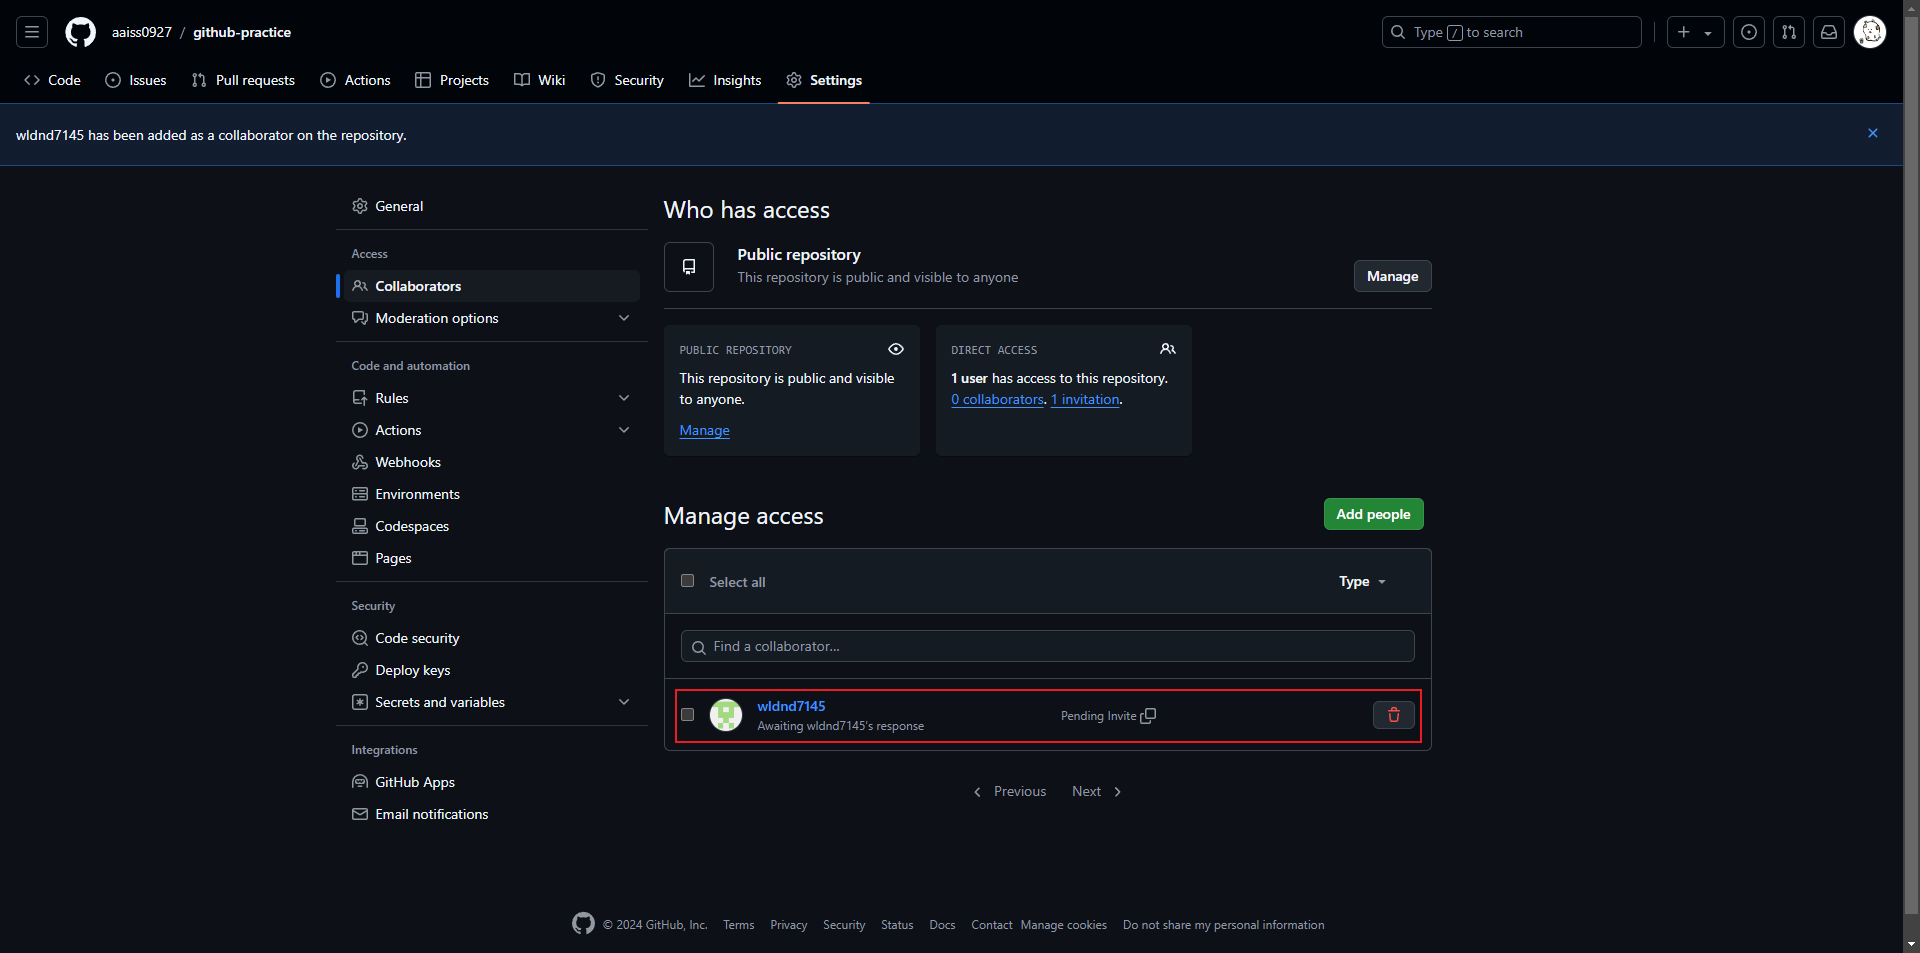Viewport: 1920px width, 953px height.
Task: Click the direct access people icon
Action: pos(1167,349)
